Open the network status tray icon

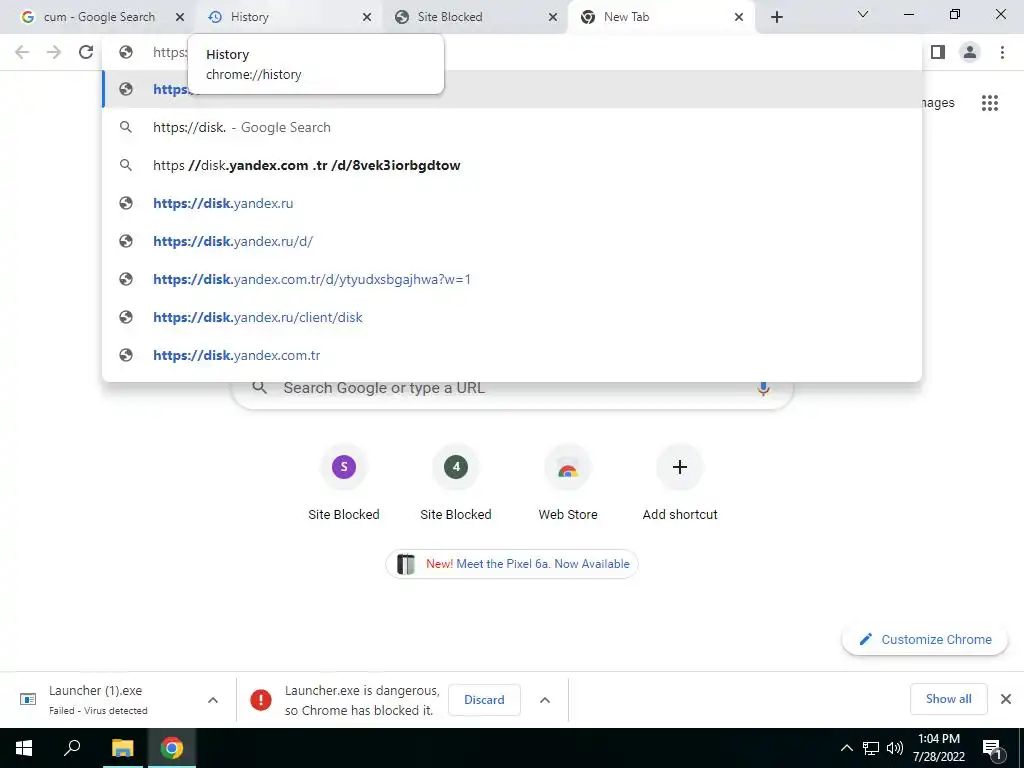(871, 748)
